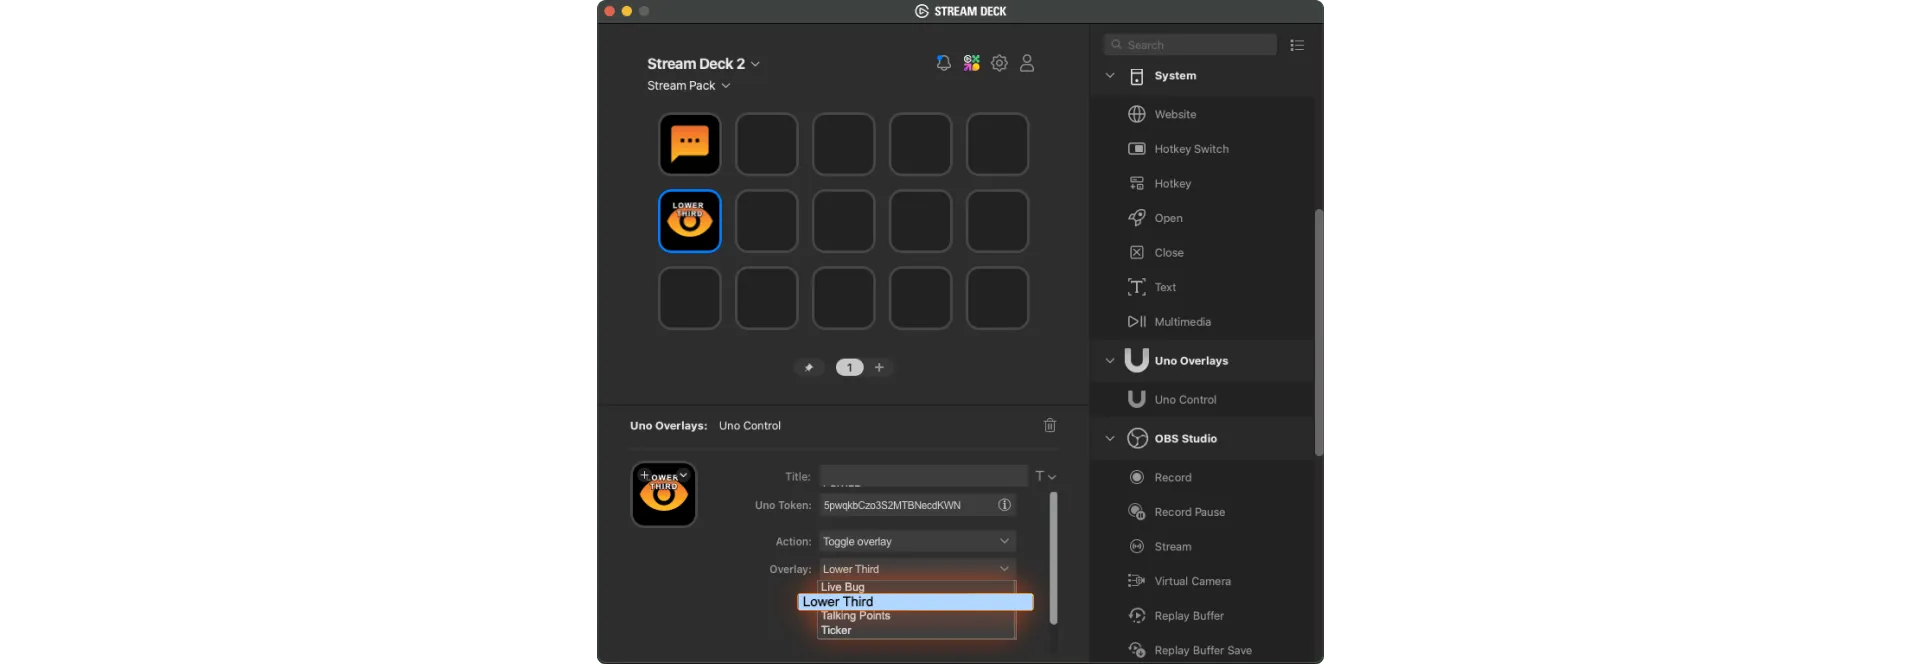The height and width of the screenshot is (664, 1920).
Task: Collapse the OBS Studio category
Action: (x=1110, y=438)
